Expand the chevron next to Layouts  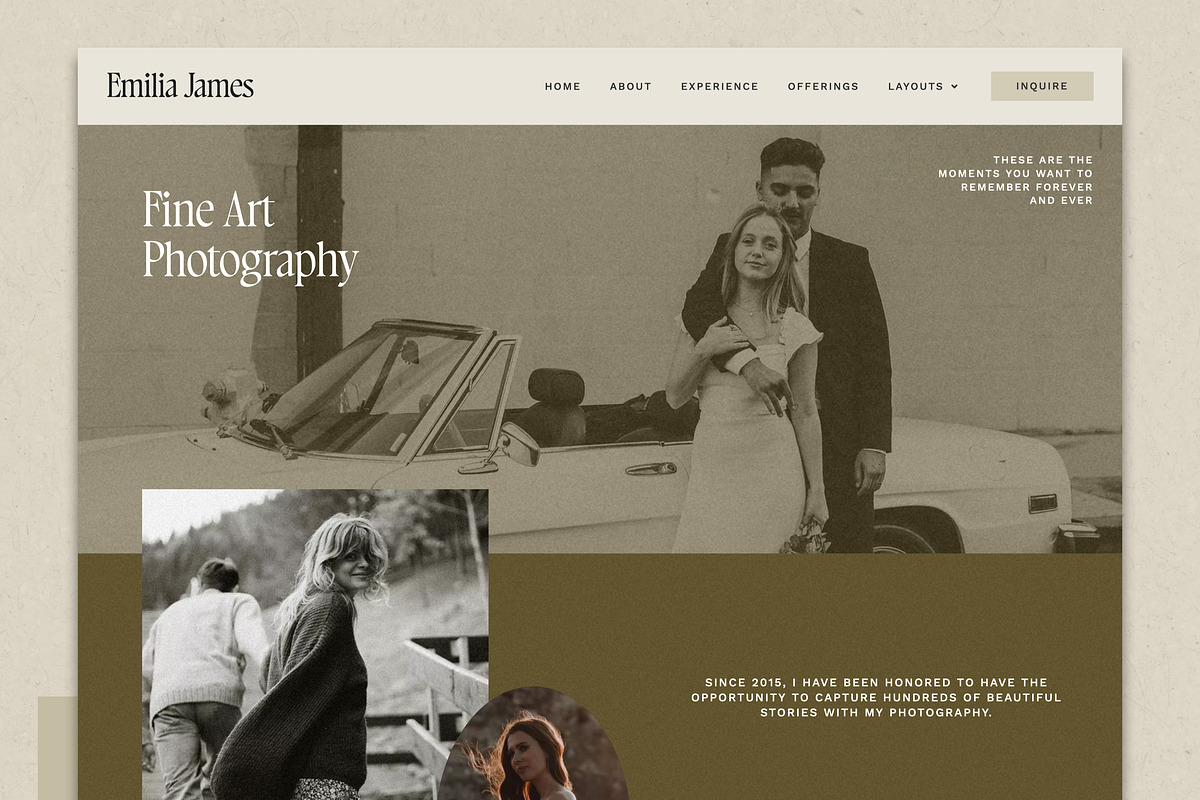click(954, 87)
